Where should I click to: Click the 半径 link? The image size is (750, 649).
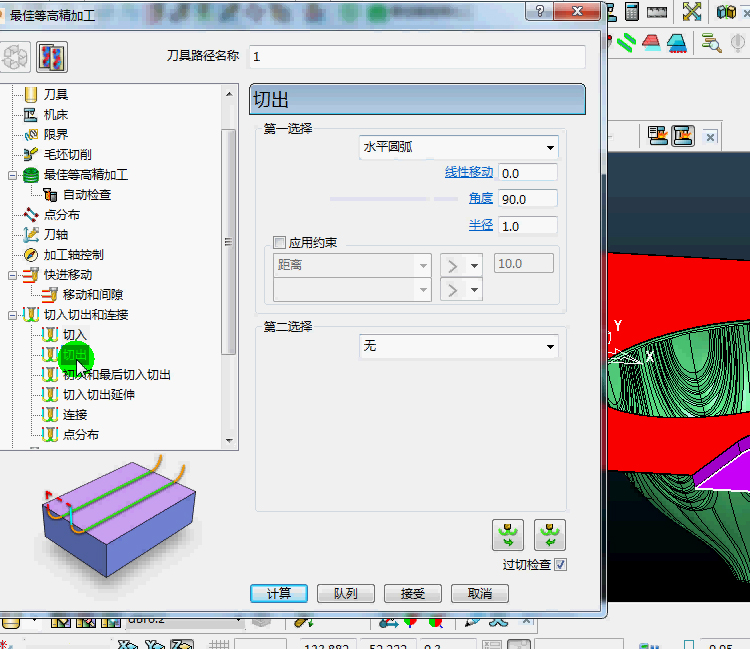pyautogui.click(x=481, y=225)
